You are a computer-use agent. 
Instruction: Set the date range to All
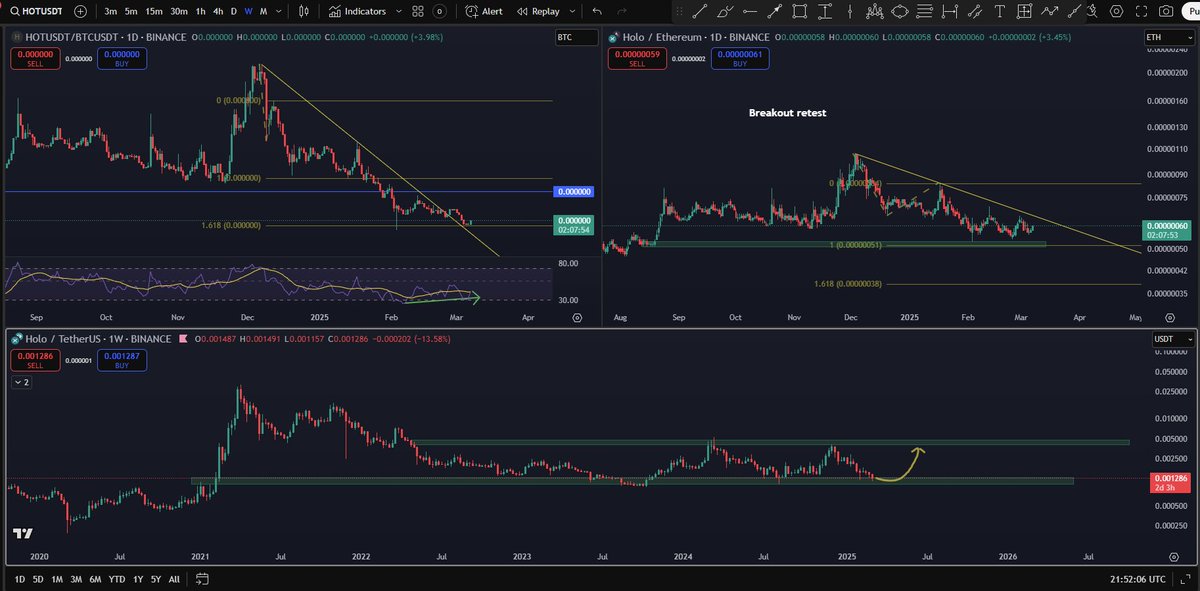click(174, 578)
